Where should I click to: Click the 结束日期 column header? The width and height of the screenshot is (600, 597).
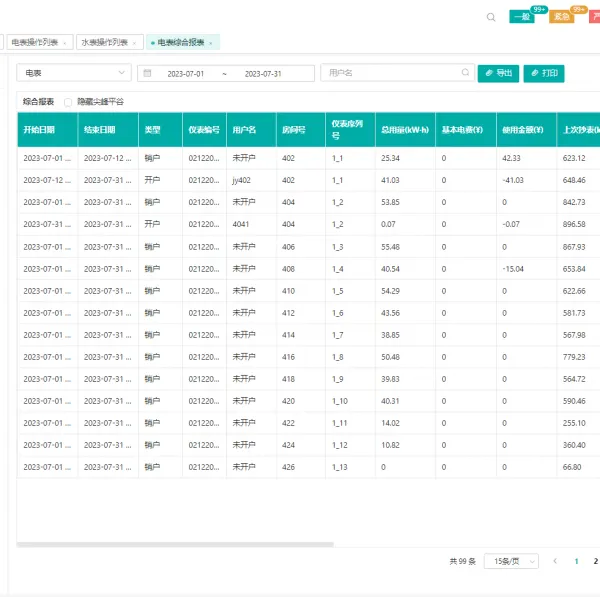pyautogui.click(x=108, y=130)
